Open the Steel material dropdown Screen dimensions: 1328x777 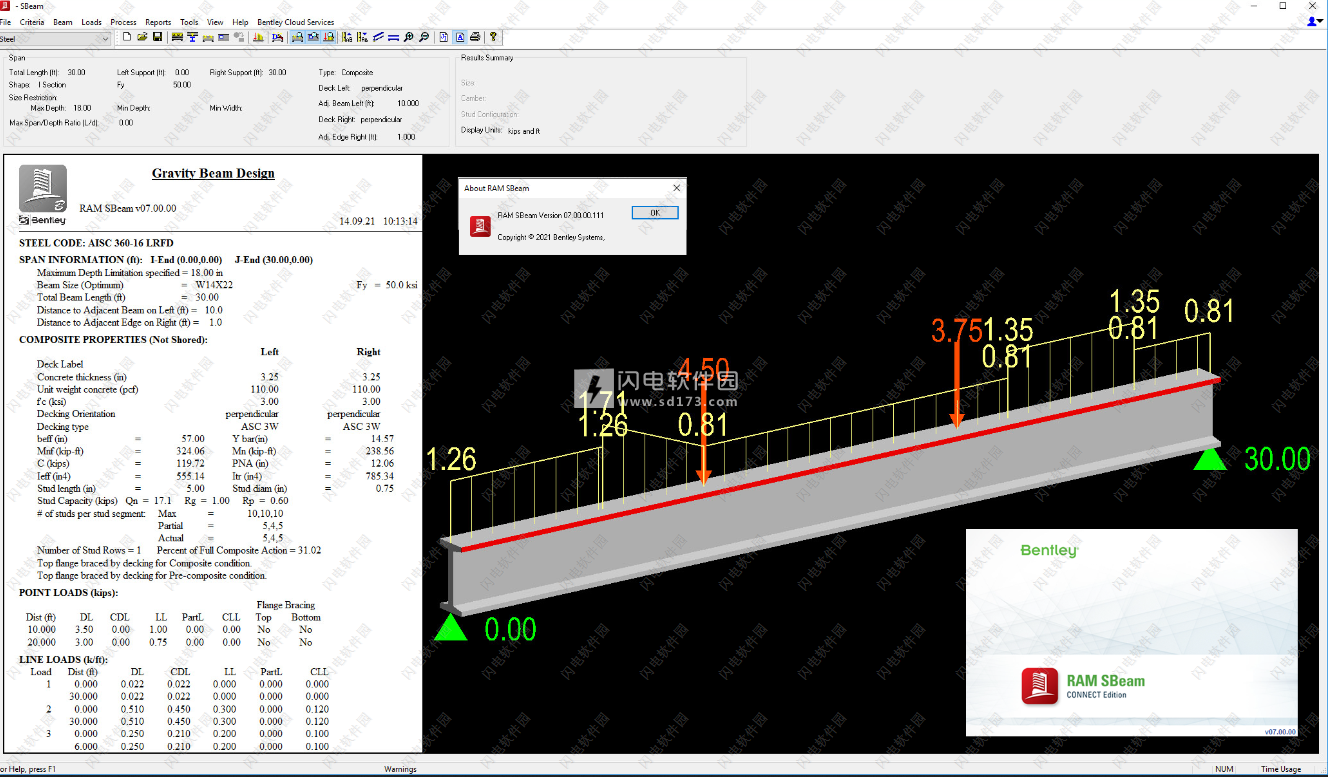tap(55, 39)
